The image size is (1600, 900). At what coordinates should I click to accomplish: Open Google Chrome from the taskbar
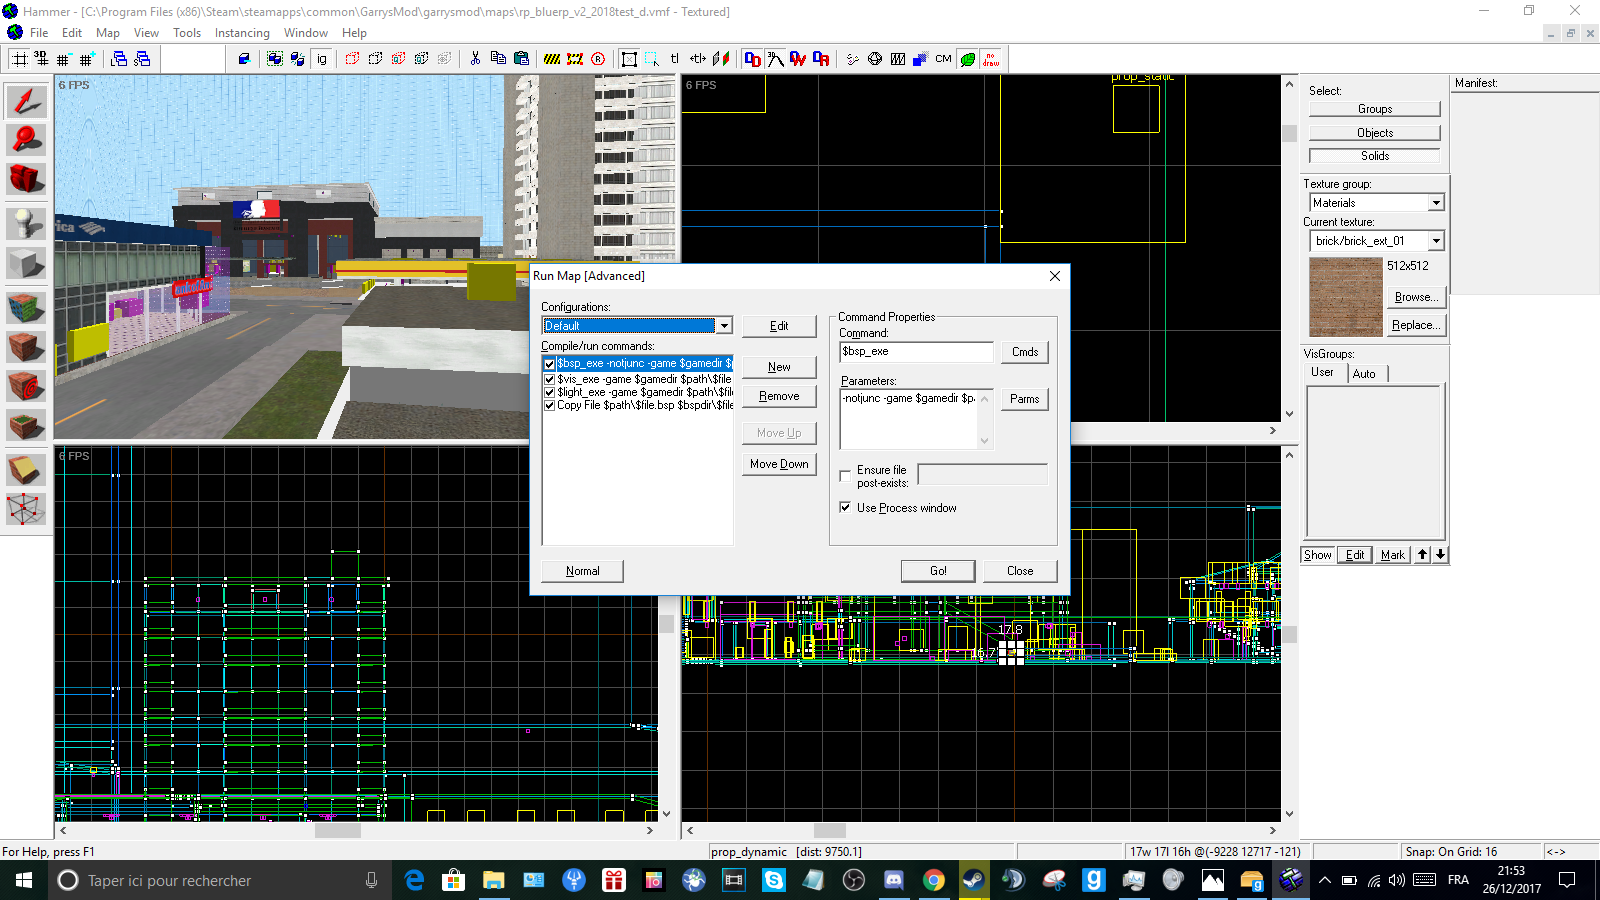933,880
